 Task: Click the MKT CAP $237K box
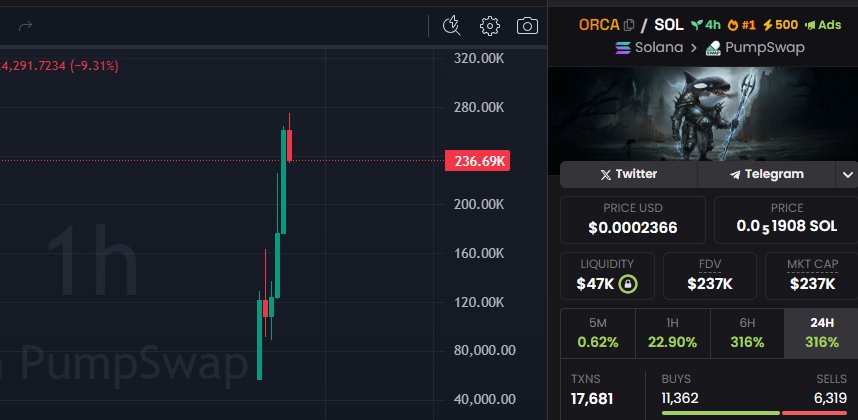(x=812, y=276)
